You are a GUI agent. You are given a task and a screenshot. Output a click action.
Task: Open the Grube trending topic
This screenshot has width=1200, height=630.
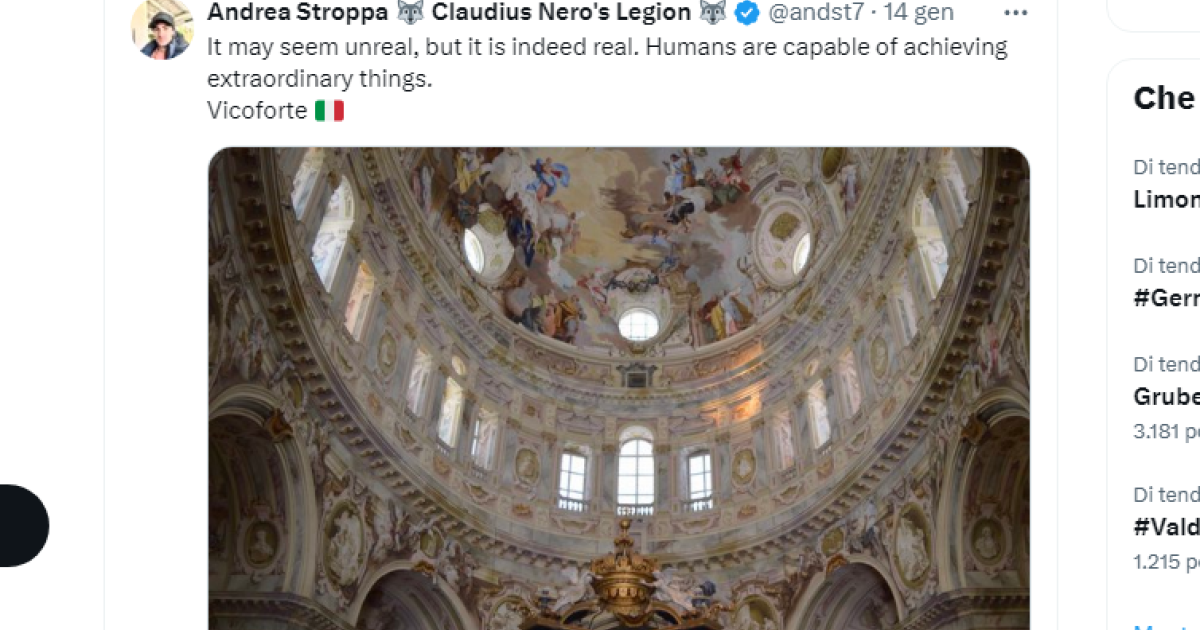click(x=1166, y=397)
